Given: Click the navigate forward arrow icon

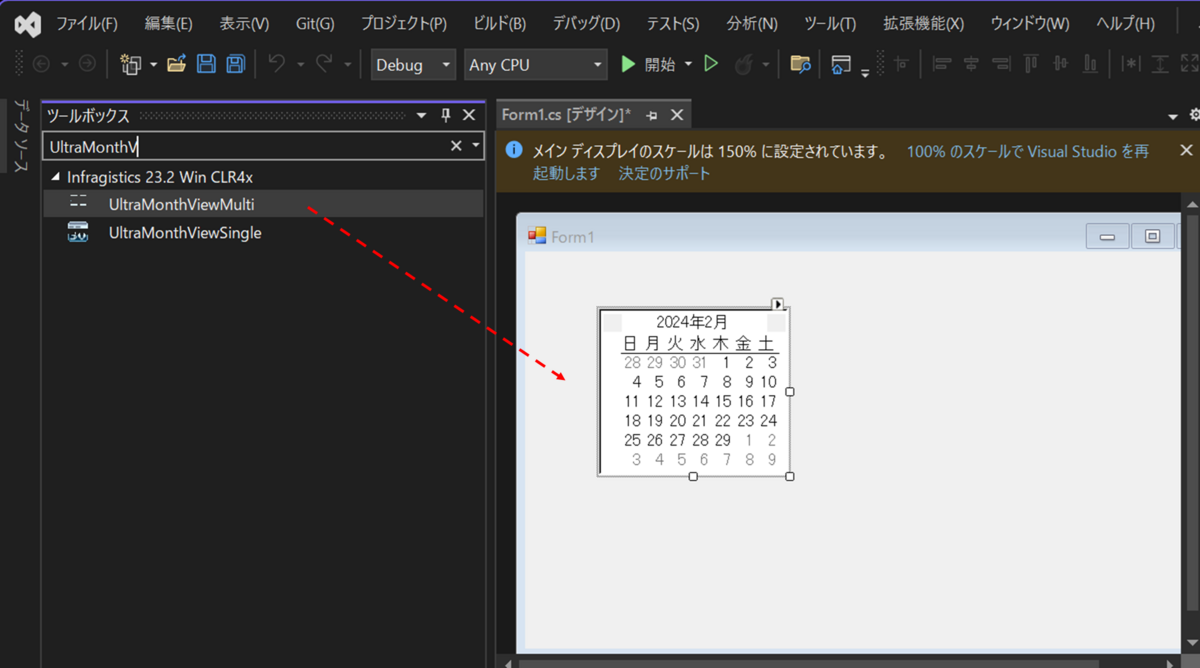Looking at the screenshot, I should pos(87,64).
